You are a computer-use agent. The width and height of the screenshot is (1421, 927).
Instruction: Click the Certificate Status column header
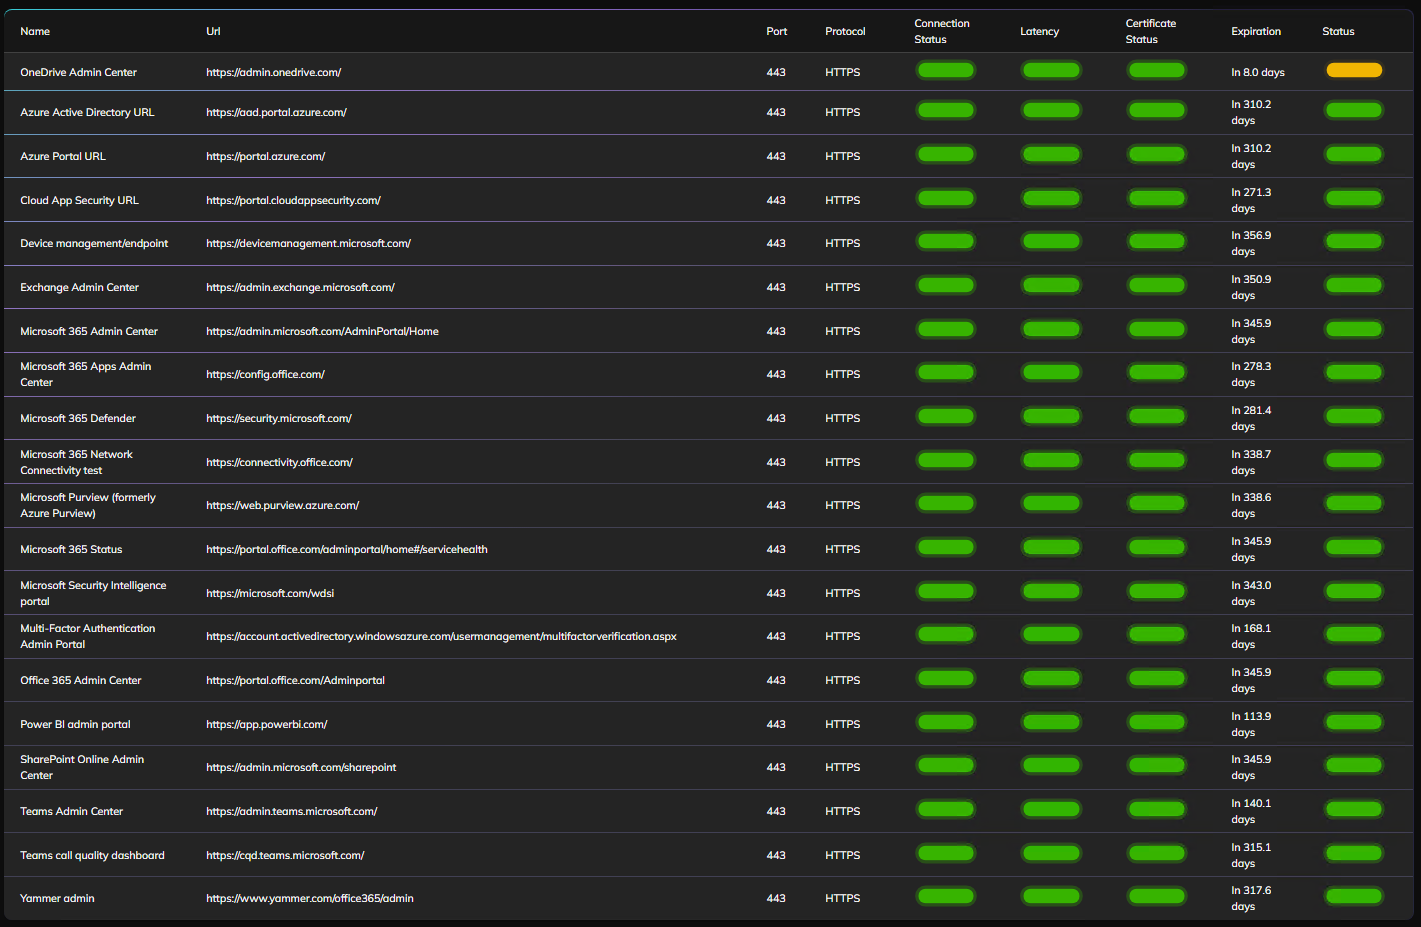pyautogui.click(x=1151, y=31)
